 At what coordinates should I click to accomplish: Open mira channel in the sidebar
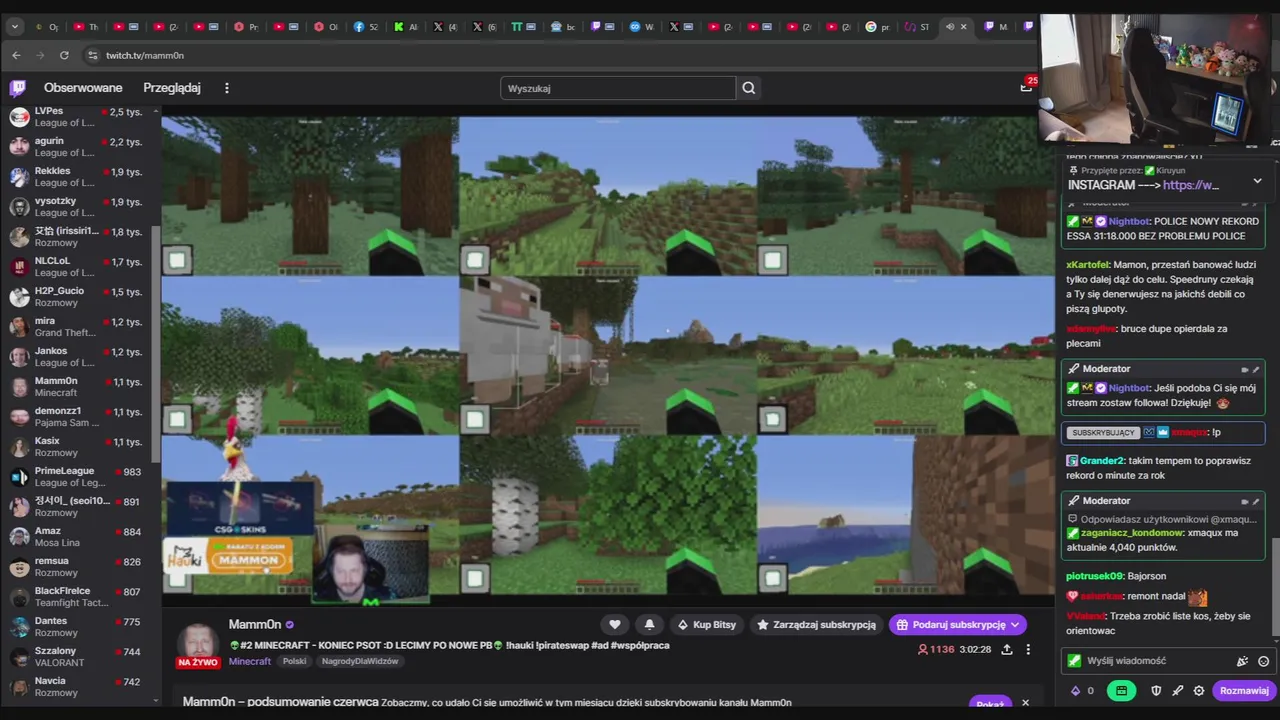click(x=80, y=327)
